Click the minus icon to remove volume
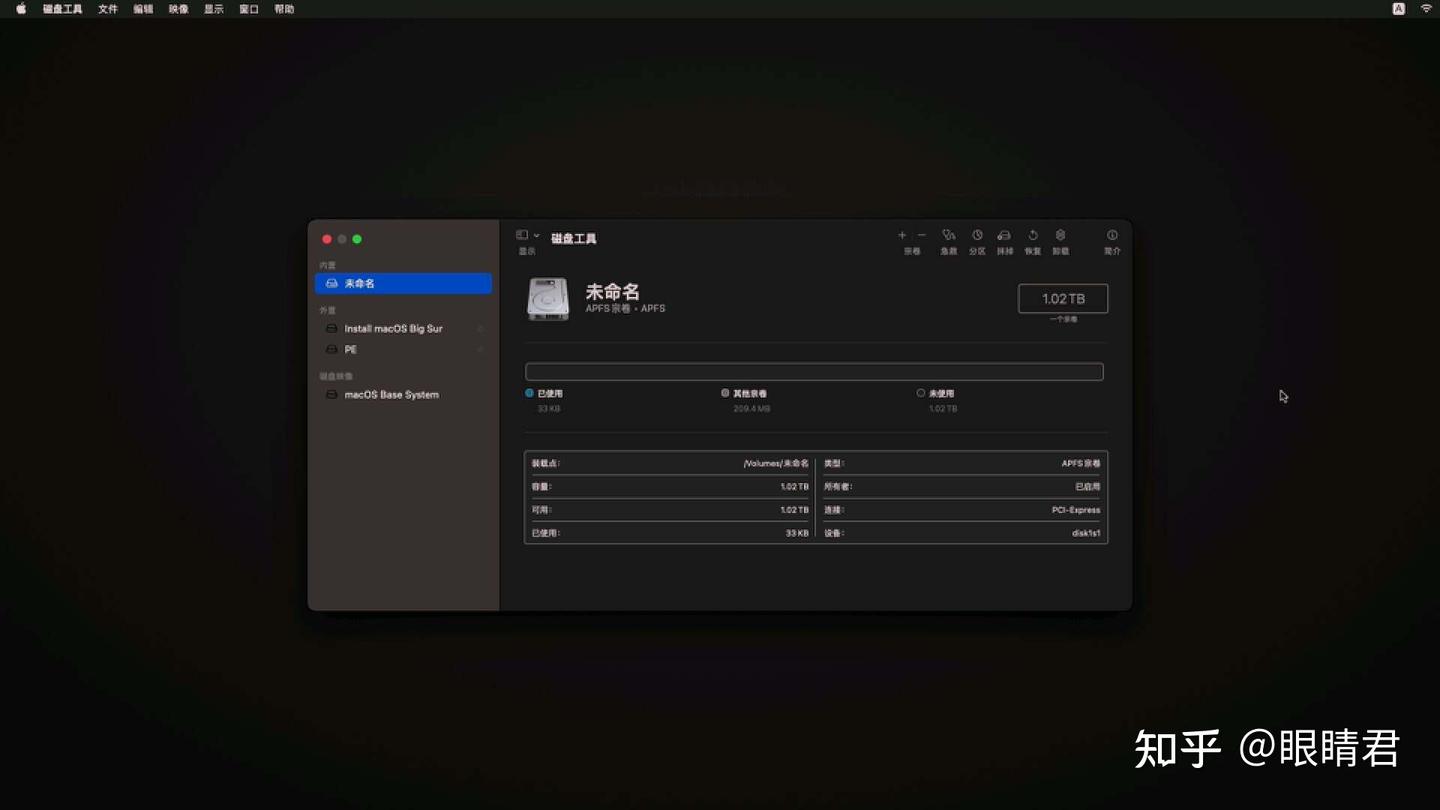This screenshot has width=1440, height=810. 921,236
